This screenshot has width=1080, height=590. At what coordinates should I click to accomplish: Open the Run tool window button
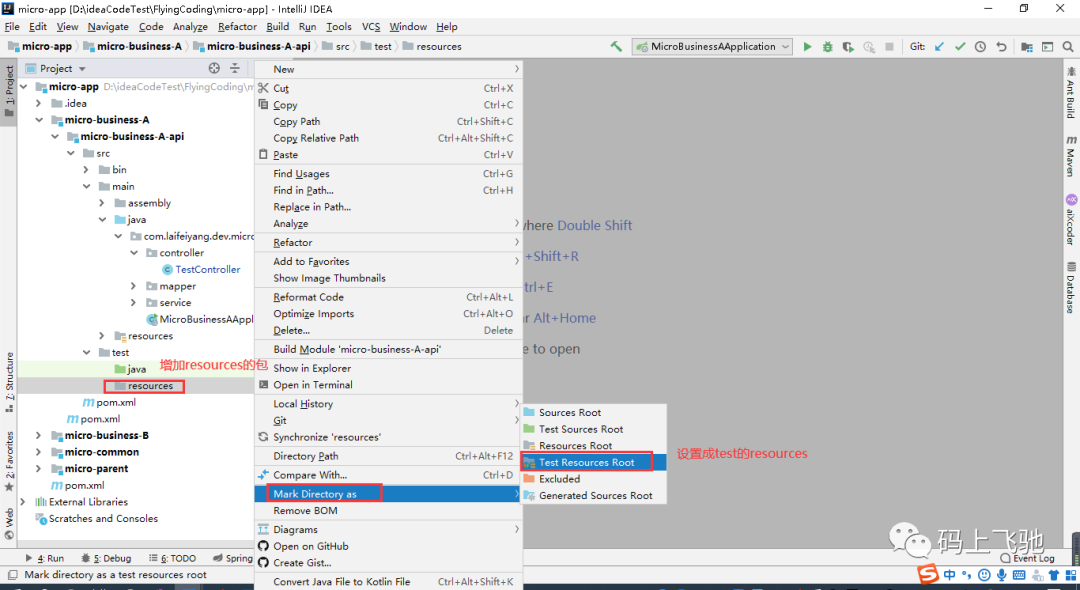pyautogui.click(x=45, y=558)
